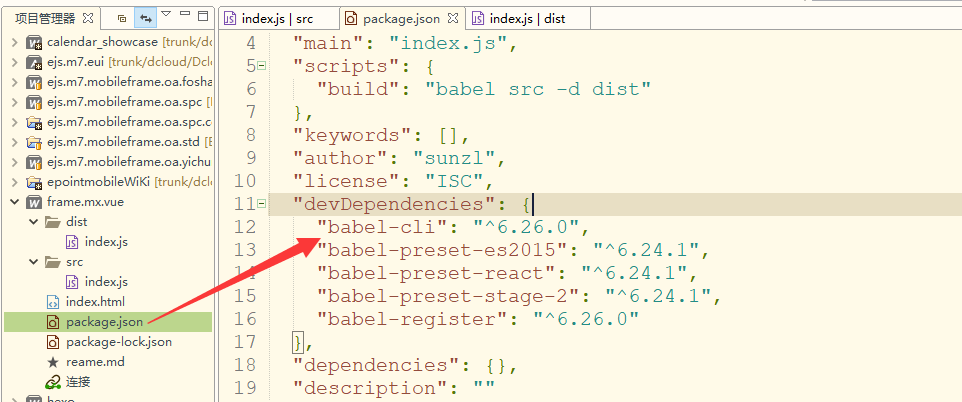This screenshot has width=962, height=402.
Task: Switch to the index.js | src tab
Action: 279,18
